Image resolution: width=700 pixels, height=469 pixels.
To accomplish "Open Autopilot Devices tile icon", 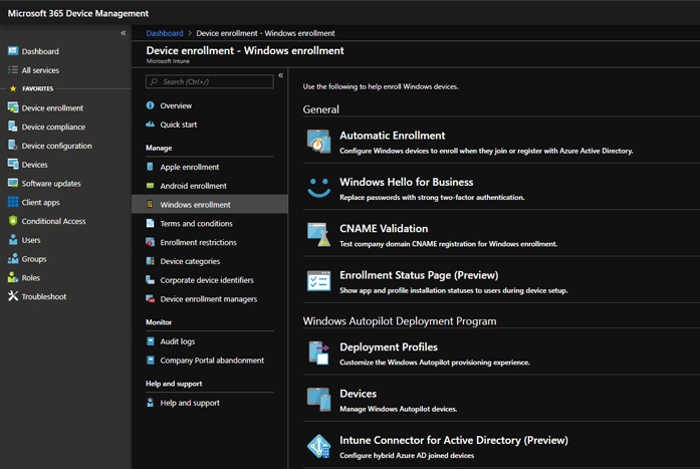I will [319, 399].
